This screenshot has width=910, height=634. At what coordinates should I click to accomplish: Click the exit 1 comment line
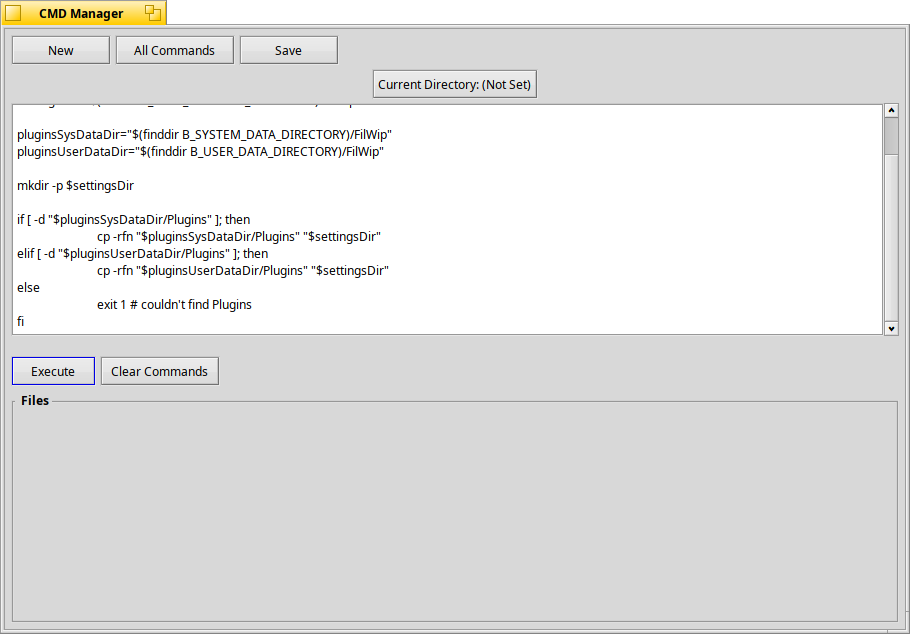pyautogui.click(x=174, y=305)
